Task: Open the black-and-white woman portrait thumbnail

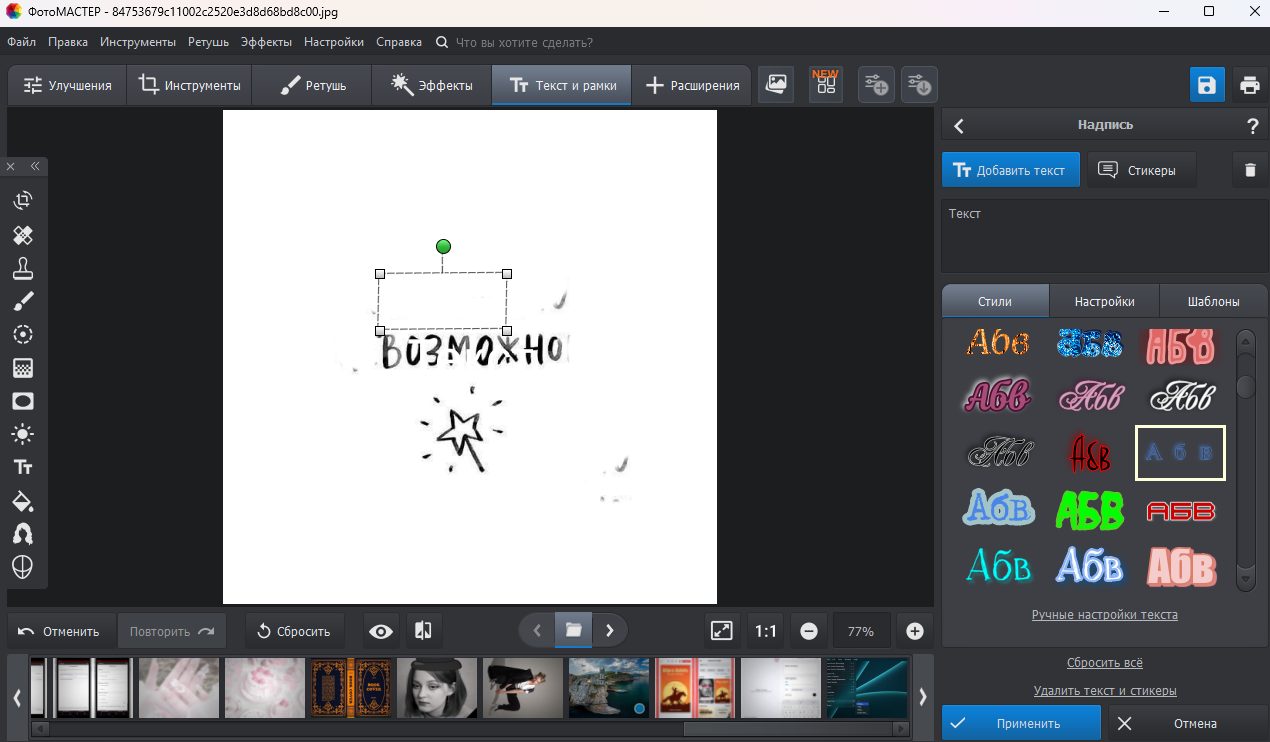Action: pyautogui.click(x=436, y=687)
